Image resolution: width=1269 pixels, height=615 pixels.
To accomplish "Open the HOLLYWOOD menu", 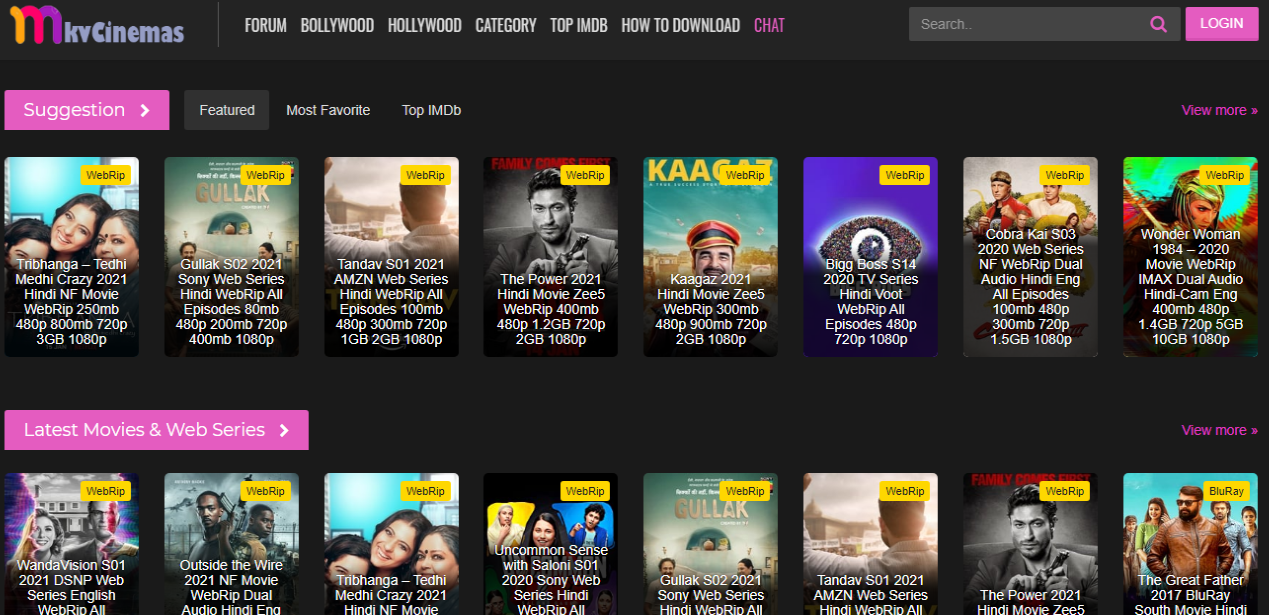I will [x=425, y=25].
